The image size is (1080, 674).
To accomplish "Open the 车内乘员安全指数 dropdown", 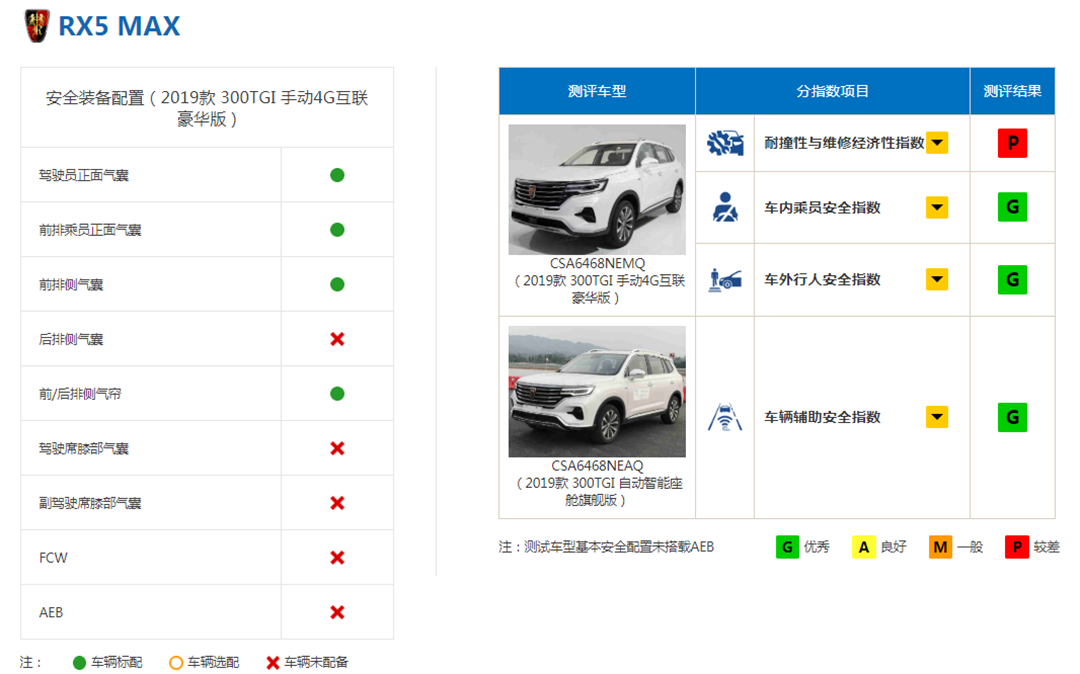I will 937,206.
